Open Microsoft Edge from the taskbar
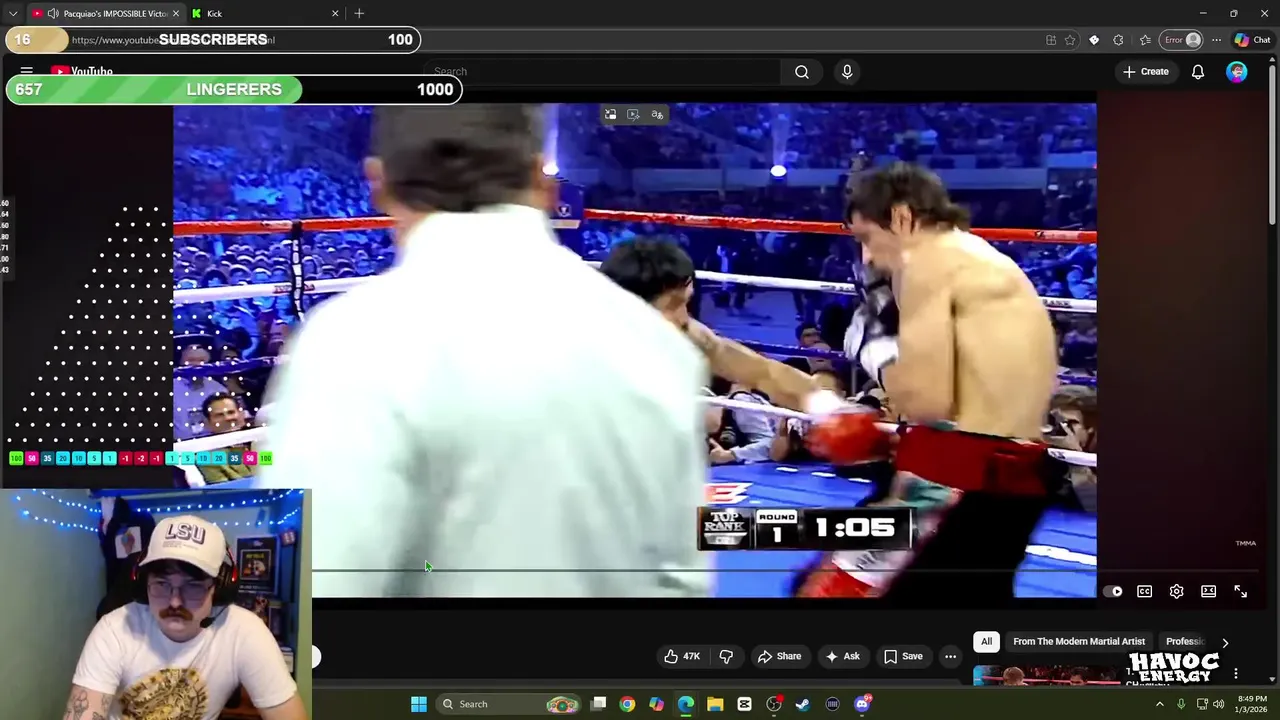The image size is (1280, 720). (x=686, y=704)
